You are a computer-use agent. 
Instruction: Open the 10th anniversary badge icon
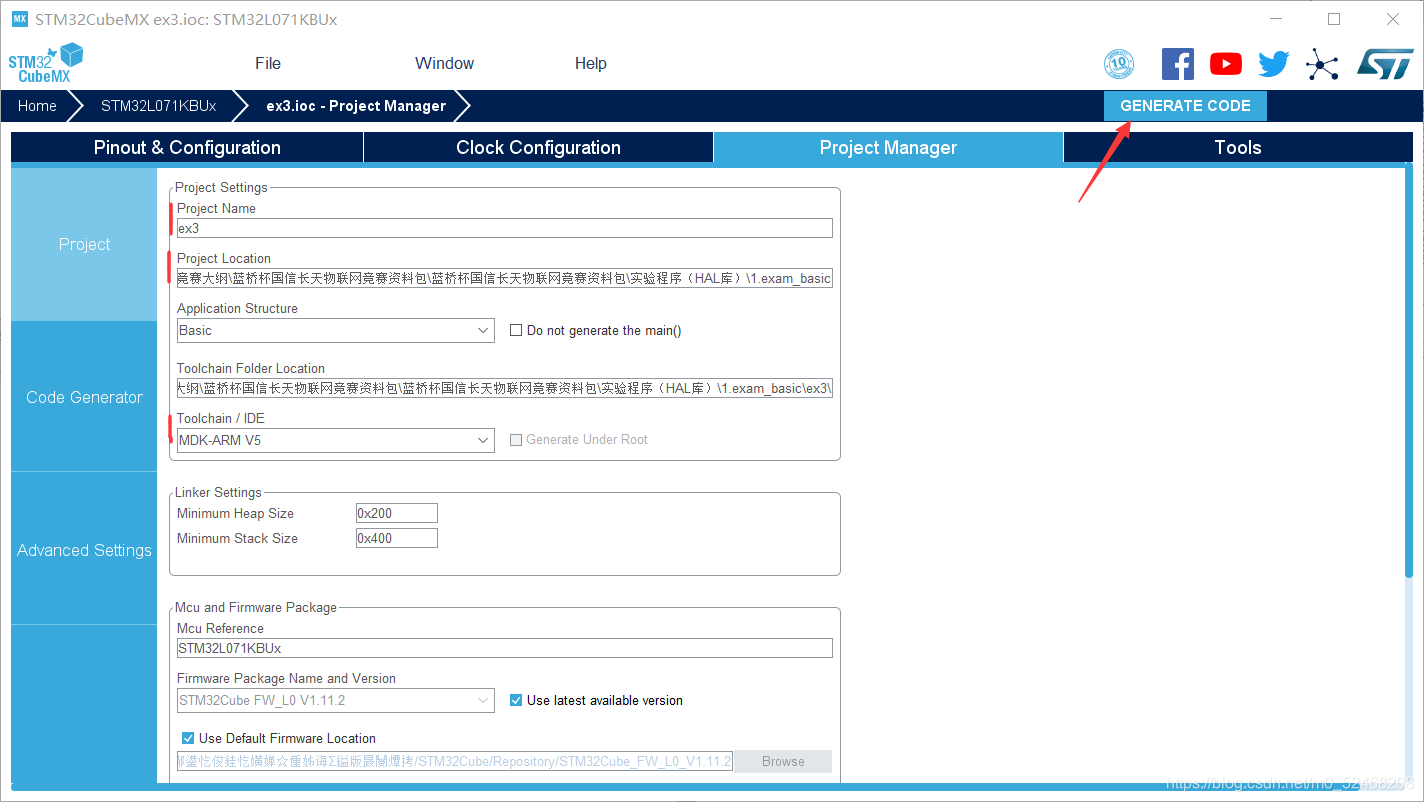(1119, 64)
